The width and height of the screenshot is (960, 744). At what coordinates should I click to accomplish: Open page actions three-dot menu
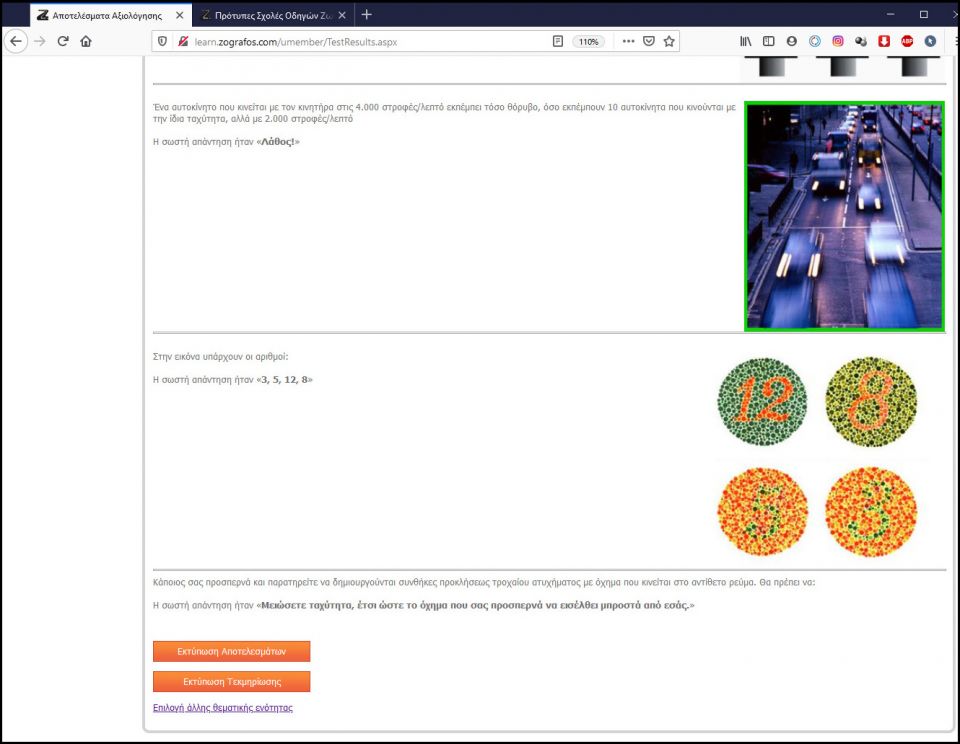click(x=627, y=41)
